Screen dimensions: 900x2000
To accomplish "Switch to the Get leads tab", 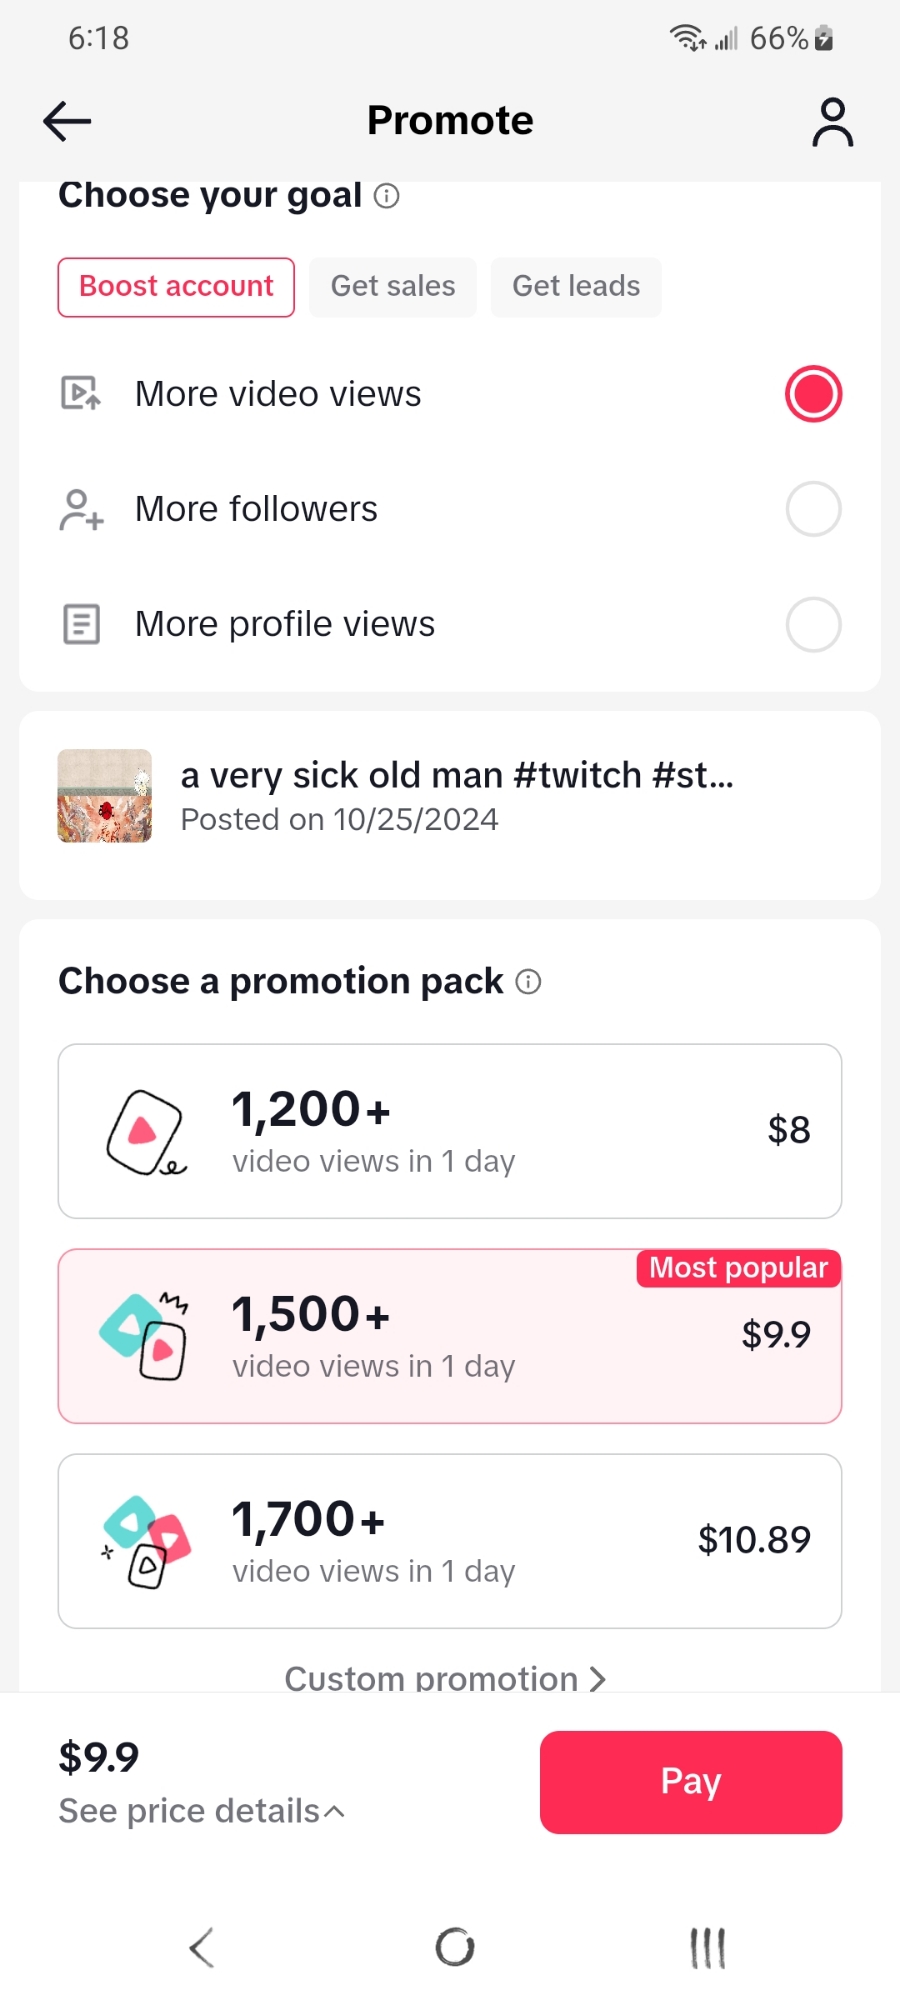I will (576, 287).
